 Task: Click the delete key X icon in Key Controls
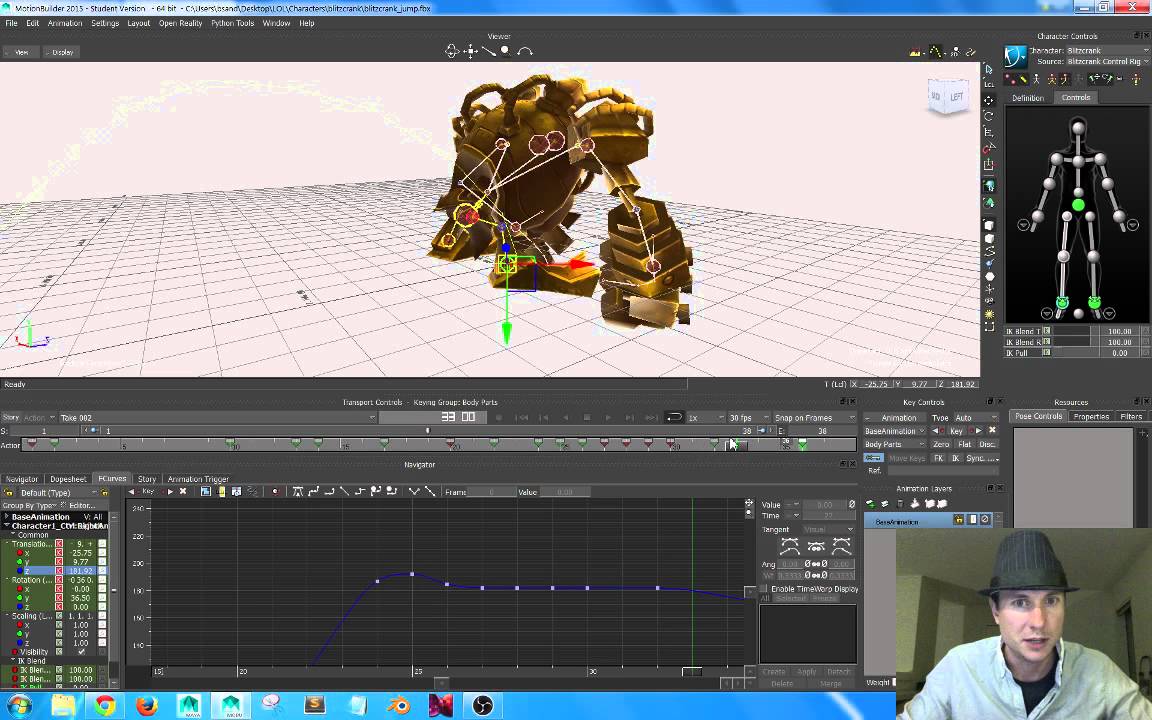click(992, 431)
